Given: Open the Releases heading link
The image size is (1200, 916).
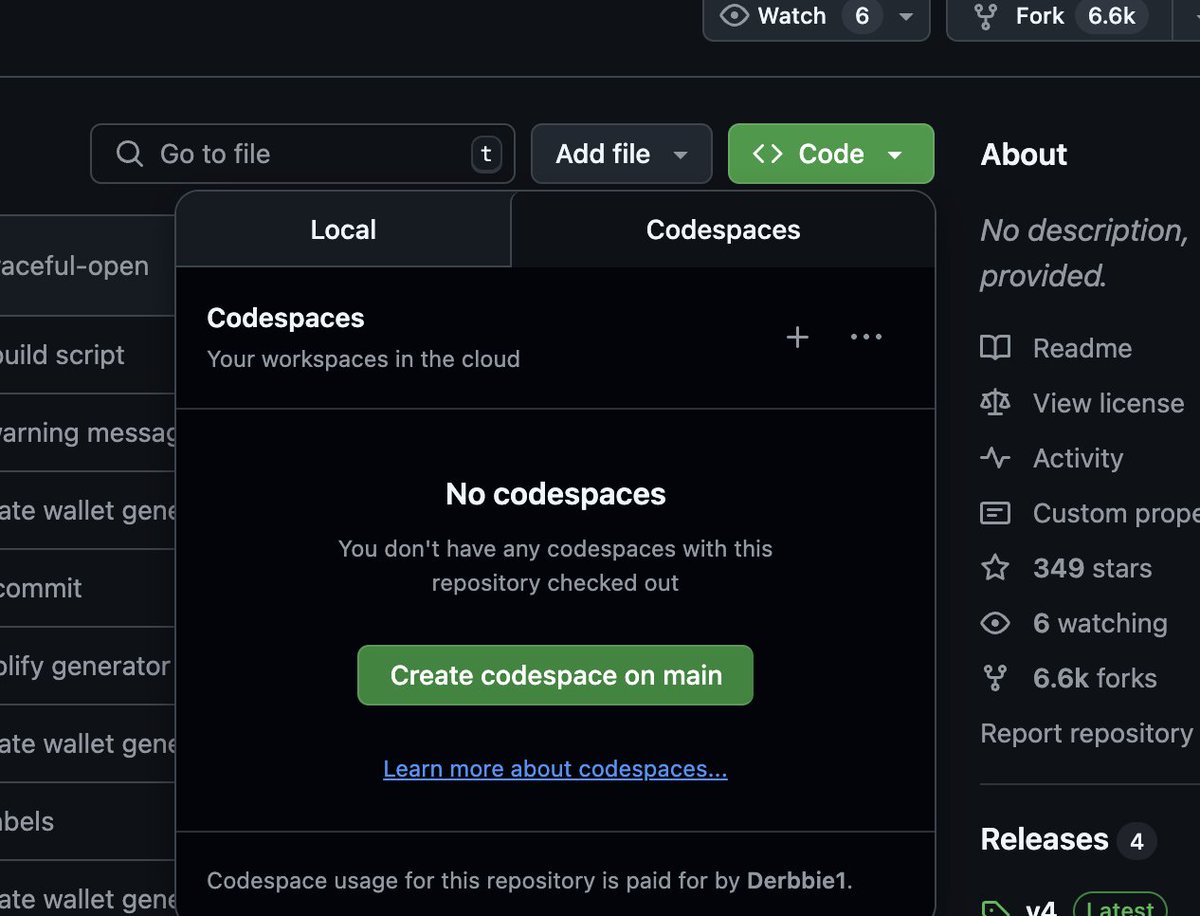Looking at the screenshot, I should tap(1045, 839).
